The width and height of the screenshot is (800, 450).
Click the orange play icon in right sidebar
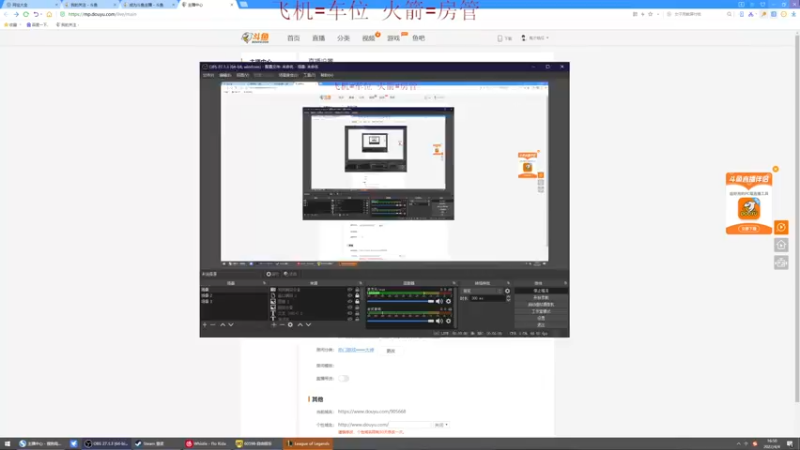coord(781,227)
